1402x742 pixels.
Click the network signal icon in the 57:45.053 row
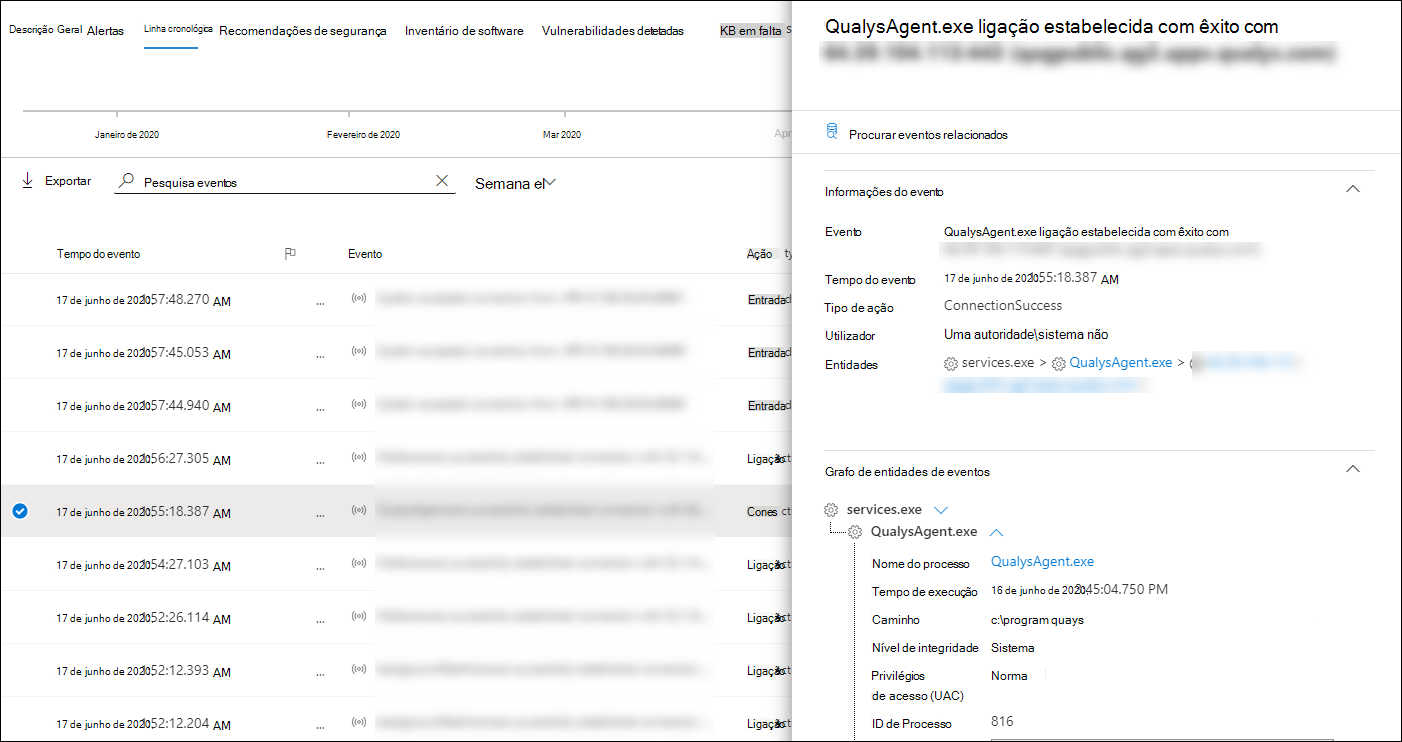[359, 352]
